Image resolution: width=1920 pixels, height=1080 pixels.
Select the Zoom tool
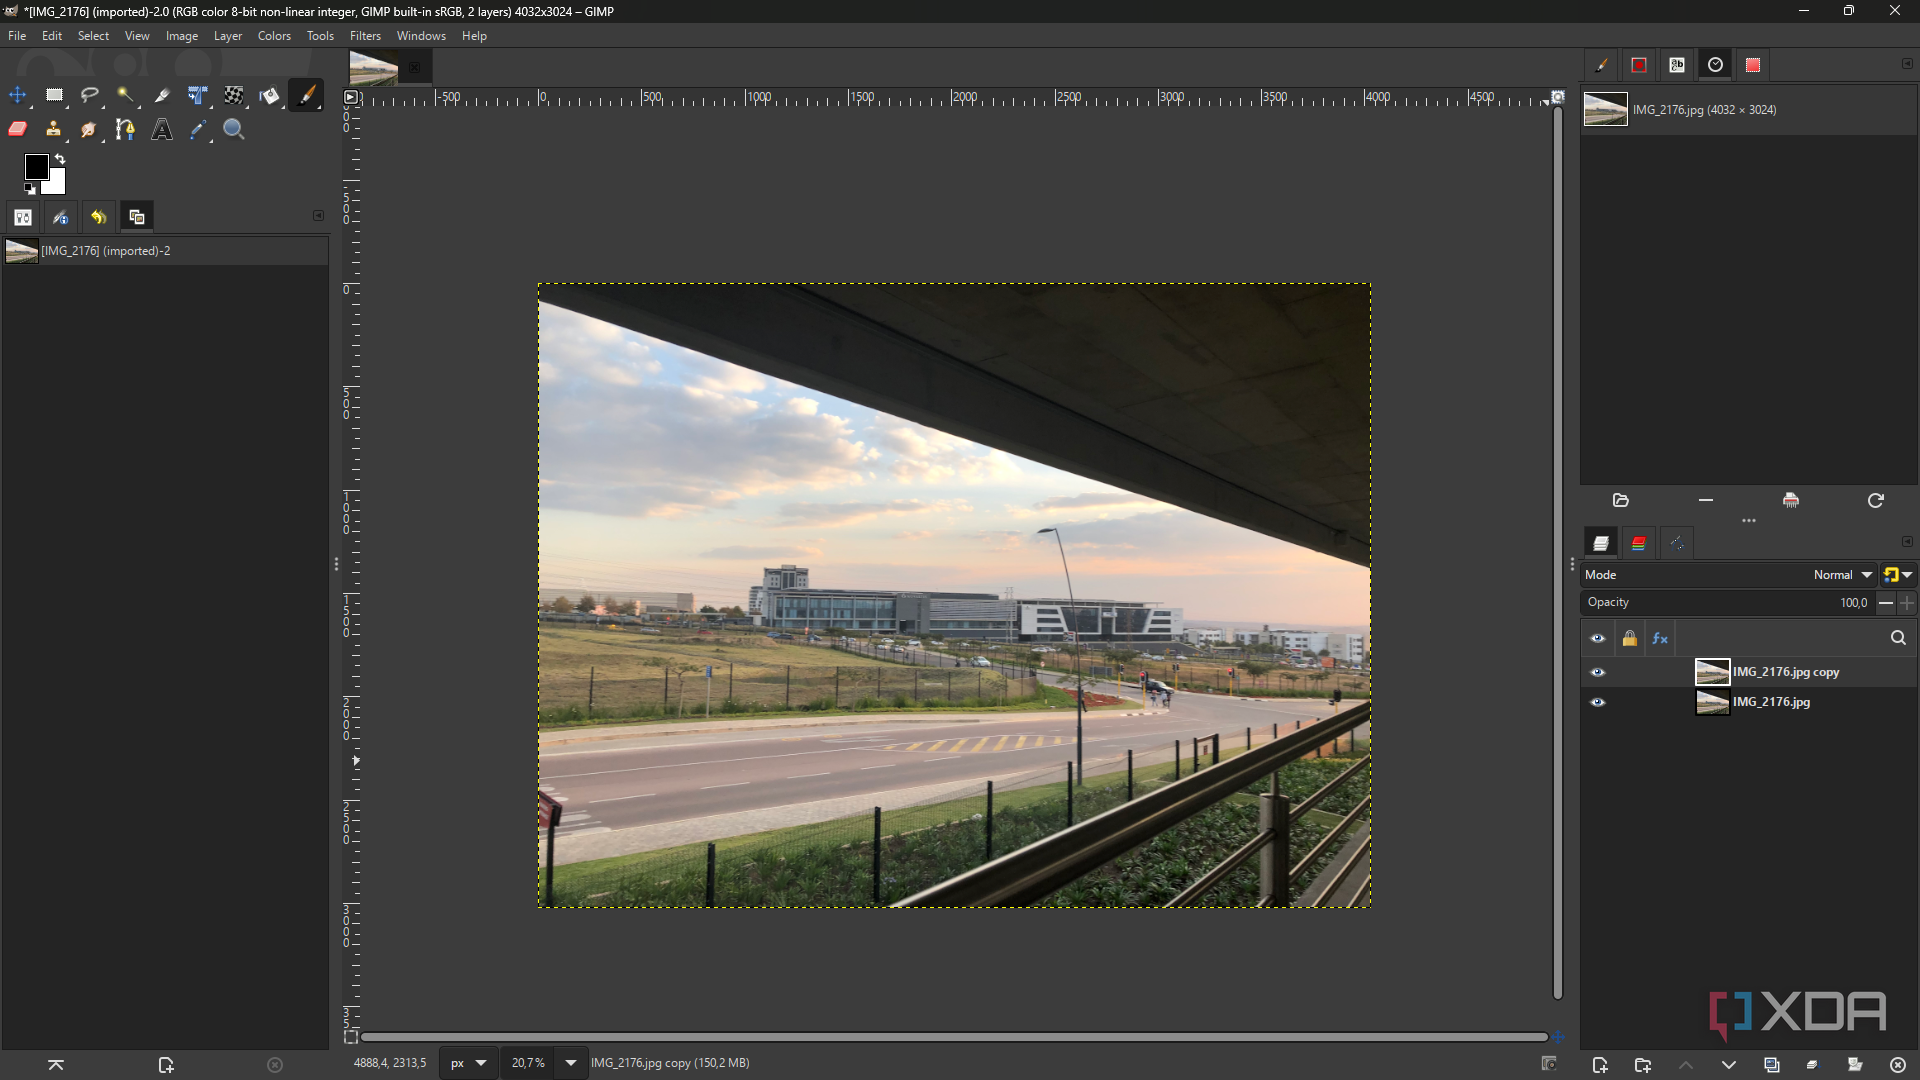(x=233, y=129)
